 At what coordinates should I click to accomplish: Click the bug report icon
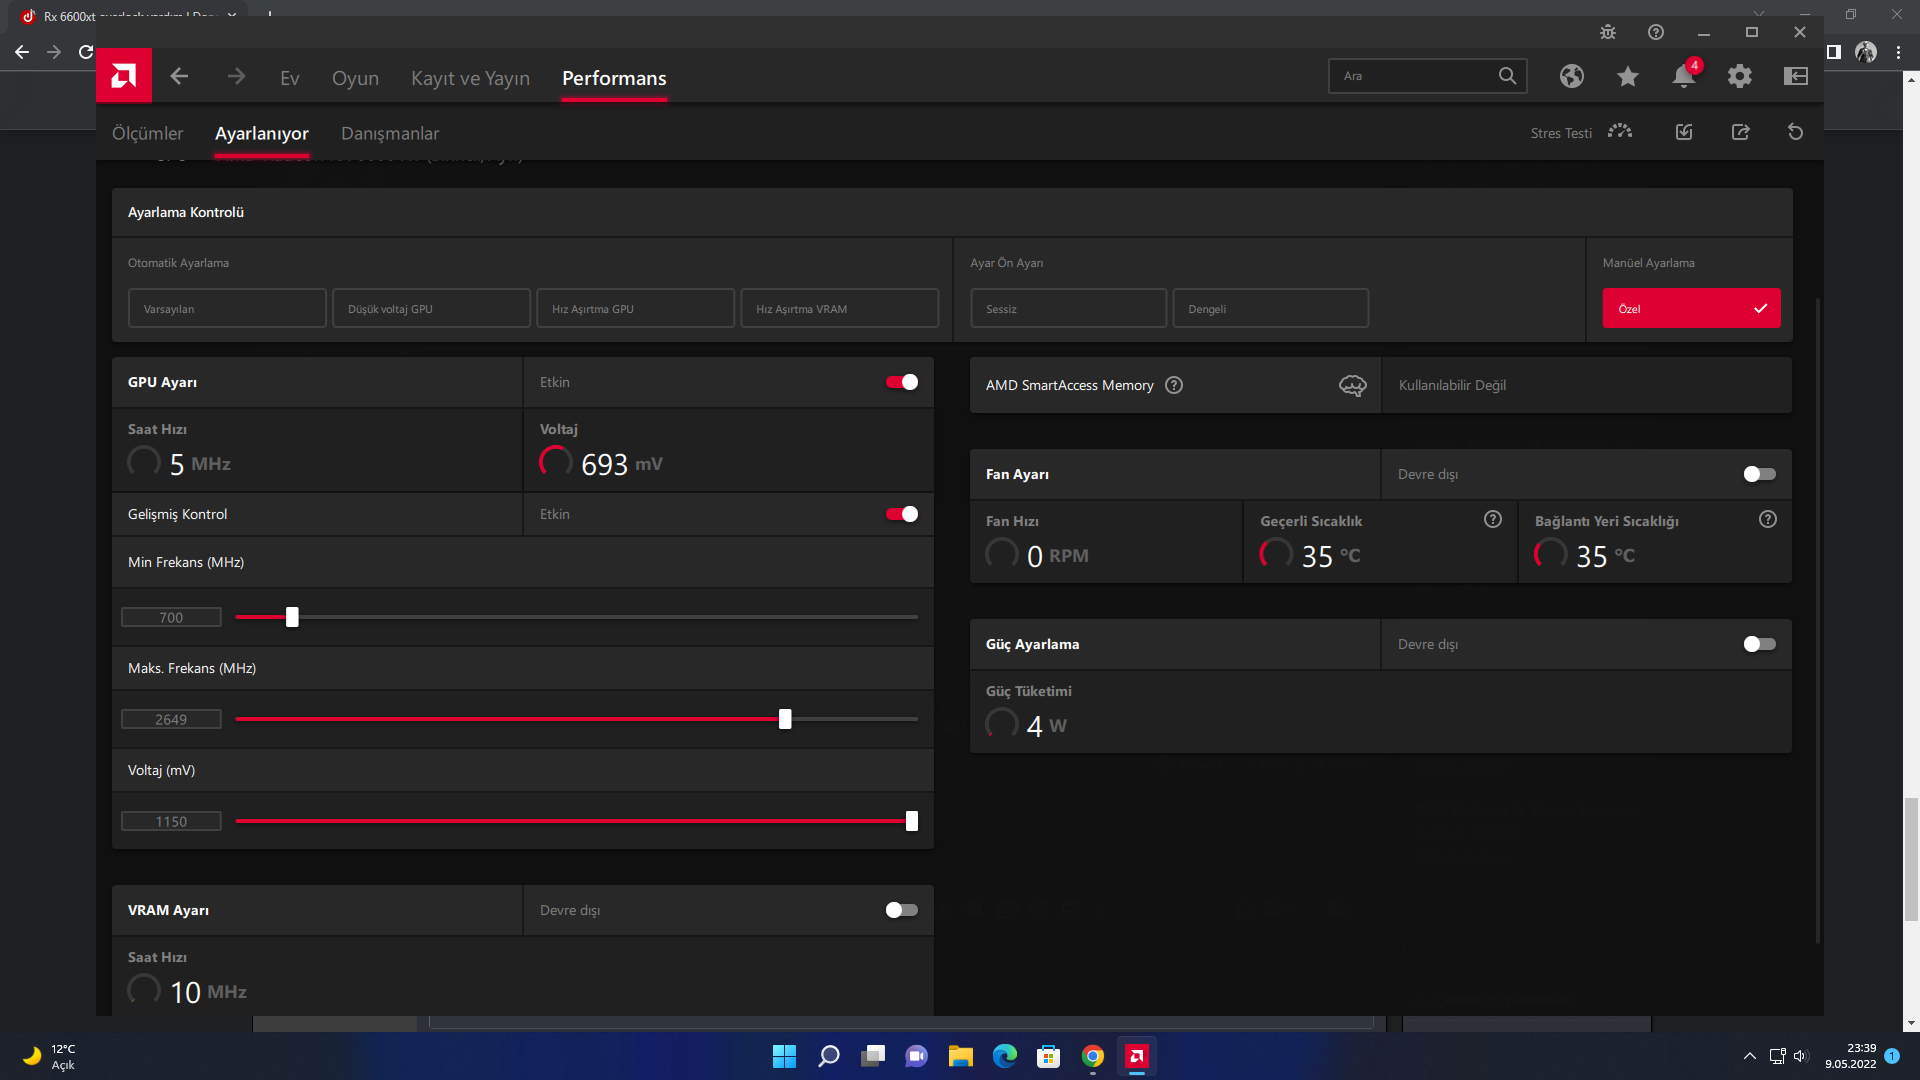point(1608,32)
